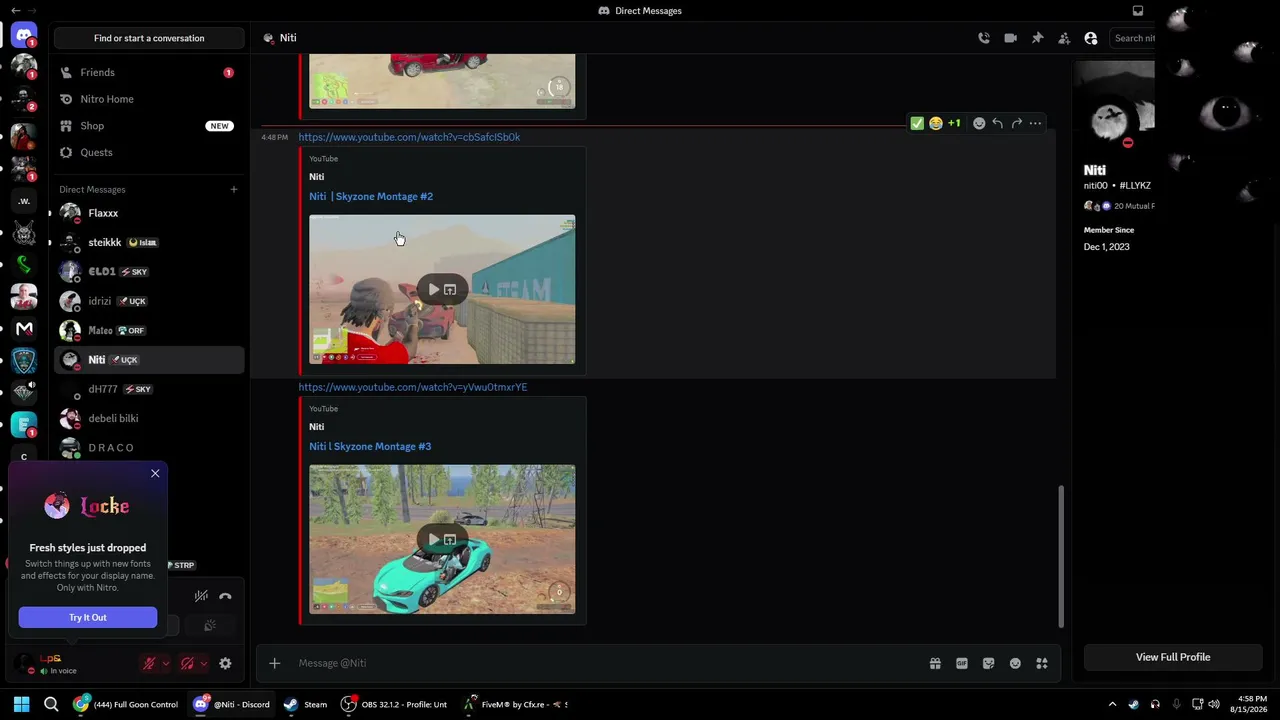Toggle headphone deafen
Image resolution: width=1280 pixels, height=720 pixels.
pyautogui.click(x=187, y=663)
